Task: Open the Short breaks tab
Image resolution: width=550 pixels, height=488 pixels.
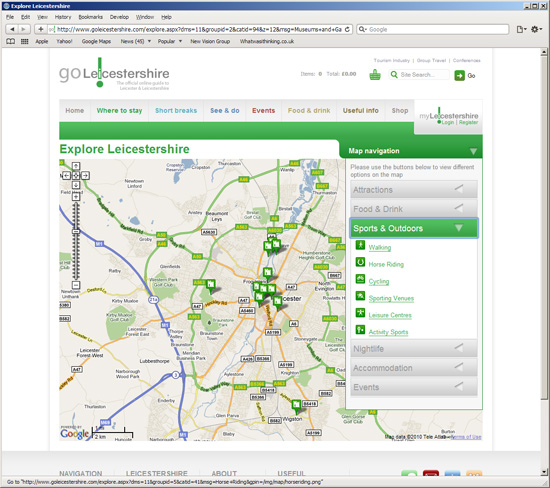Action: click(176, 111)
